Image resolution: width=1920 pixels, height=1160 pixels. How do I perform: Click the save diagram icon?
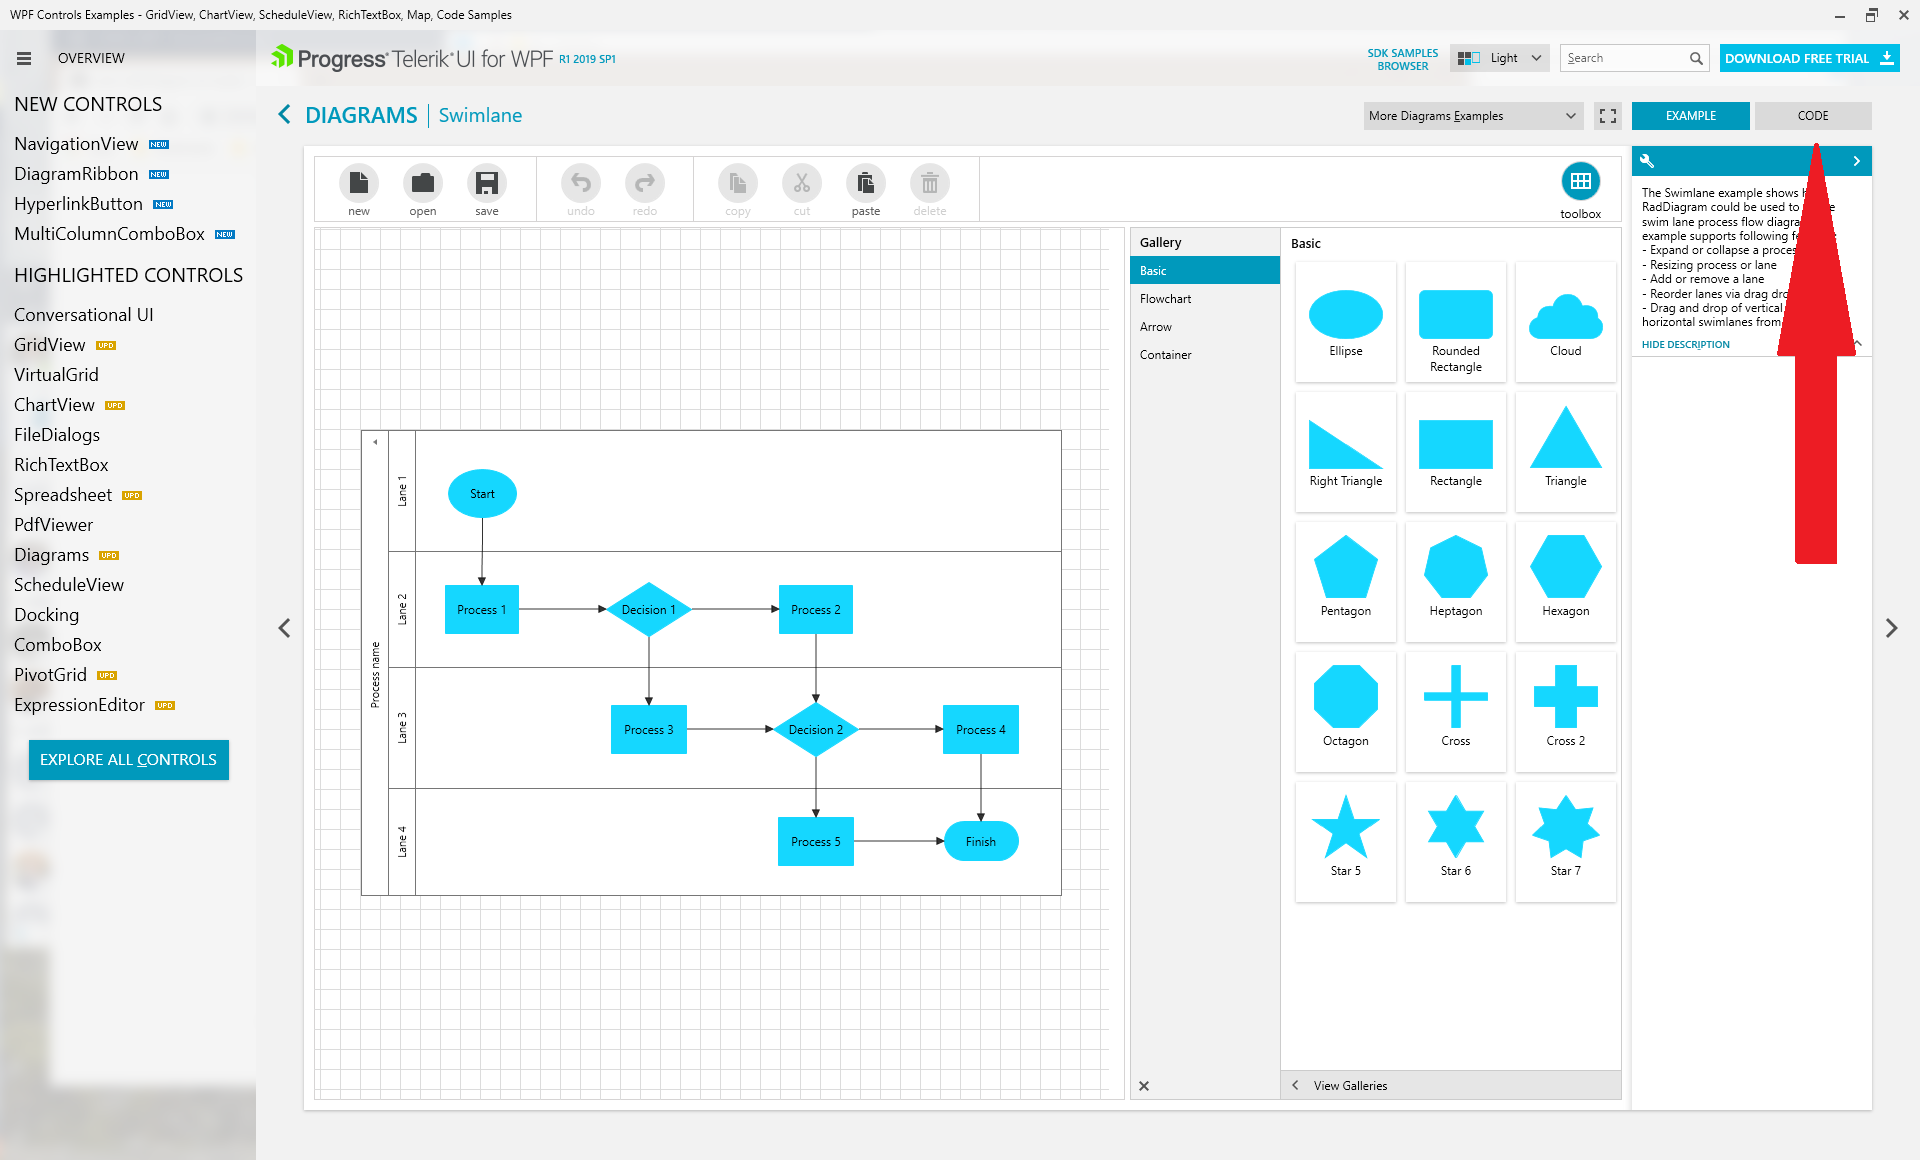point(487,184)
